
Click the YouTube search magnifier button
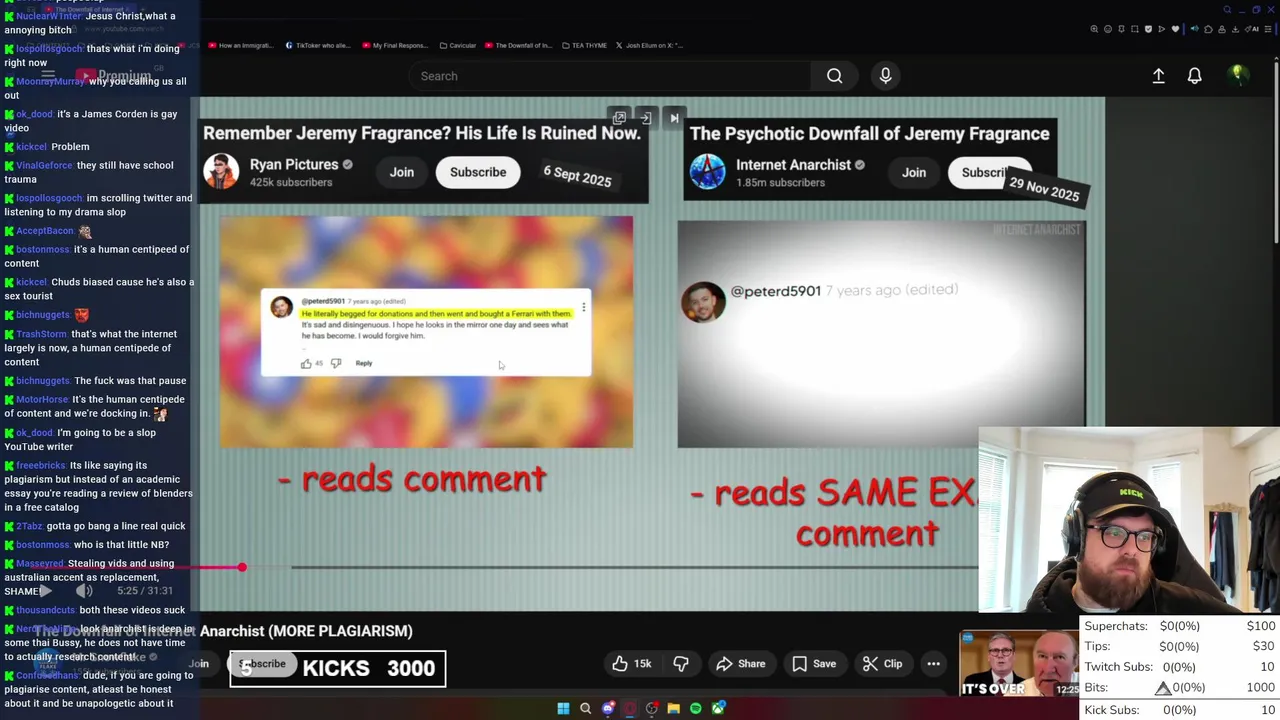click(x=834, y=76)
